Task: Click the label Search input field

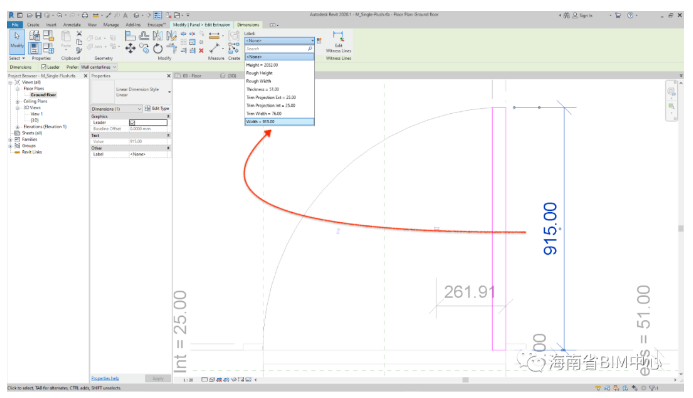Action: tap(279, 49)
